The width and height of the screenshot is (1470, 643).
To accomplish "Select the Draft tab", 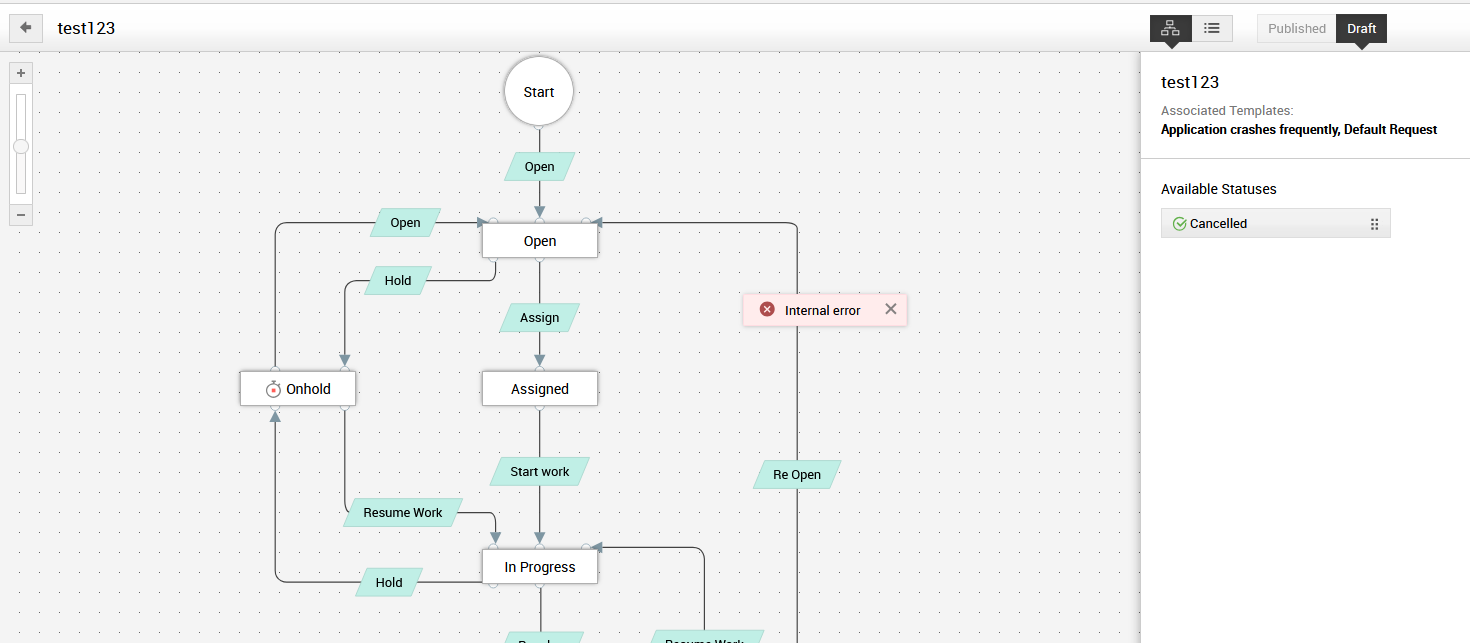I will [1361, 28].
